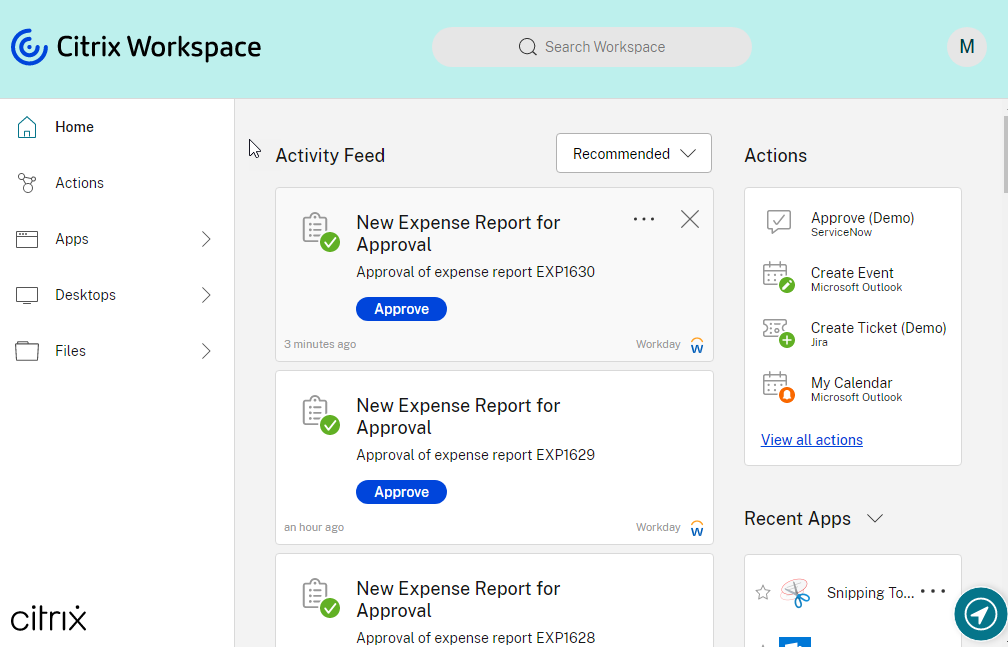Viewport: 1008px width, 647px height.
Task: Click the Create Event calendar icon
Action: 778,277
